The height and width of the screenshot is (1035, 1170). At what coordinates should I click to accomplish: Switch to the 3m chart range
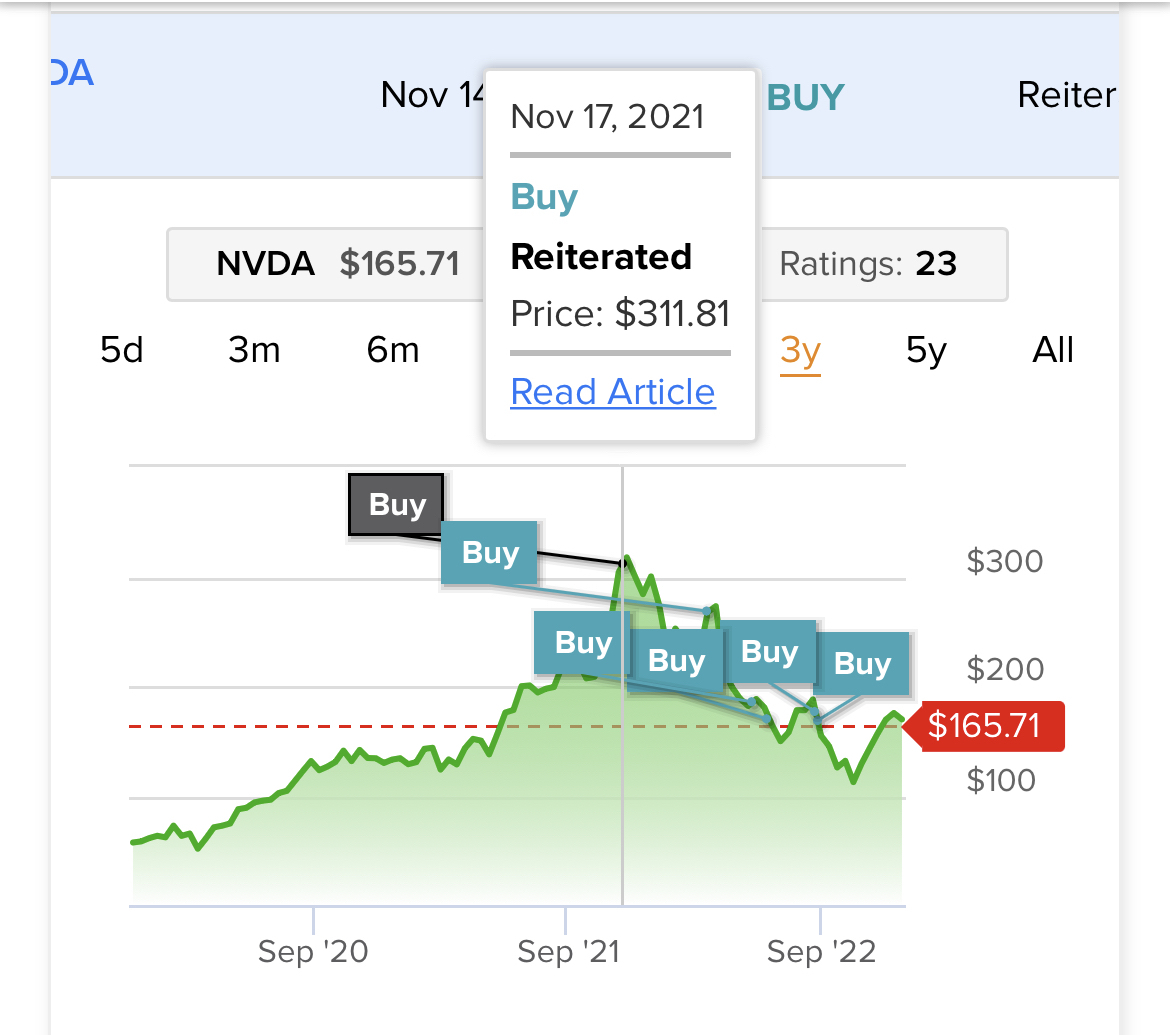pyautogui.click(x=253, y=350)
